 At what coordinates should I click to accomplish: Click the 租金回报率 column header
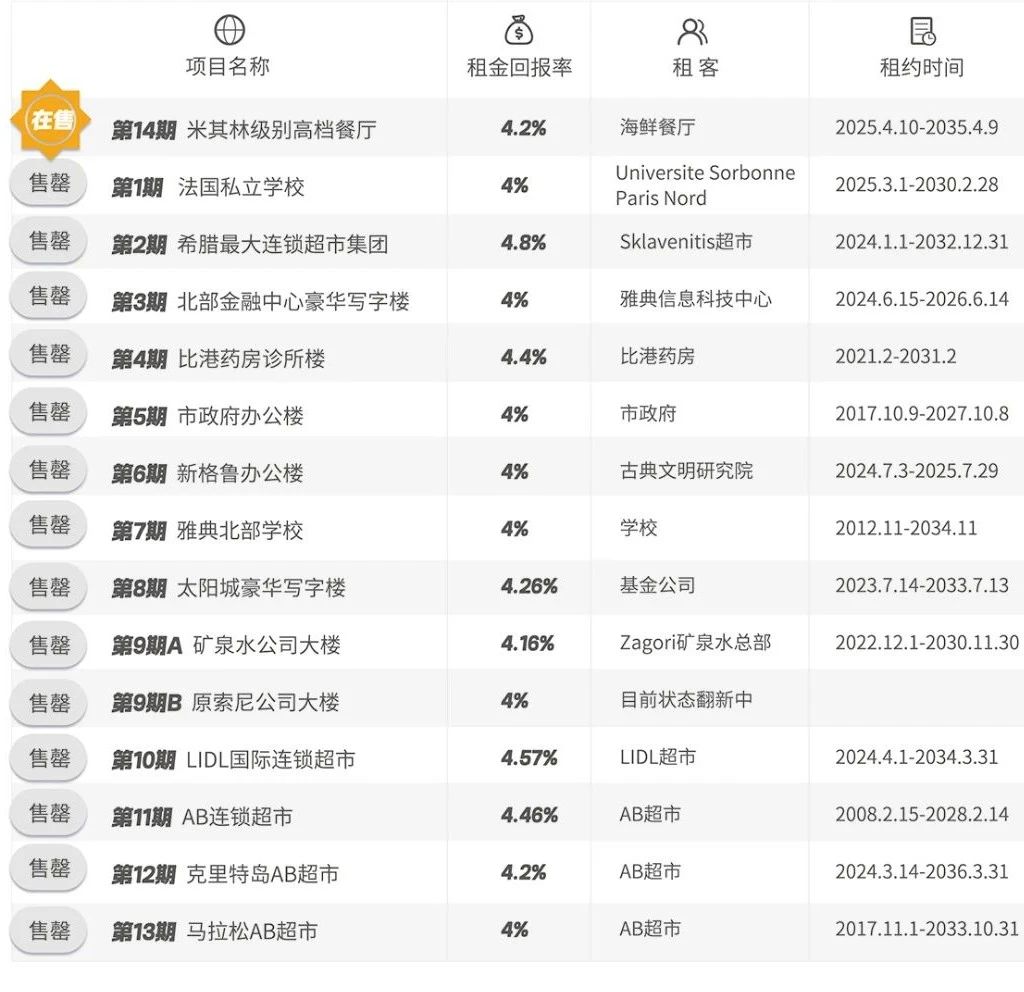(519, 67)
